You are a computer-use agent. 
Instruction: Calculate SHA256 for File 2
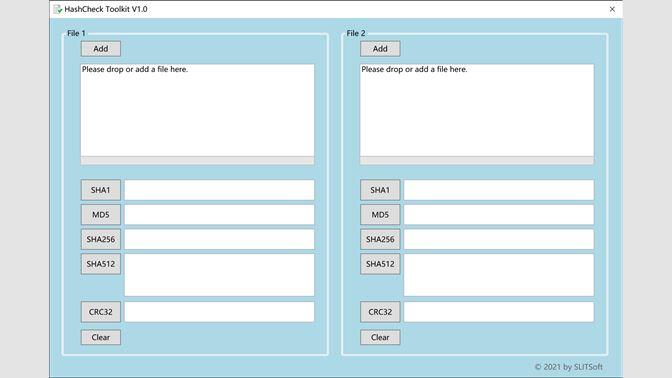380,239
